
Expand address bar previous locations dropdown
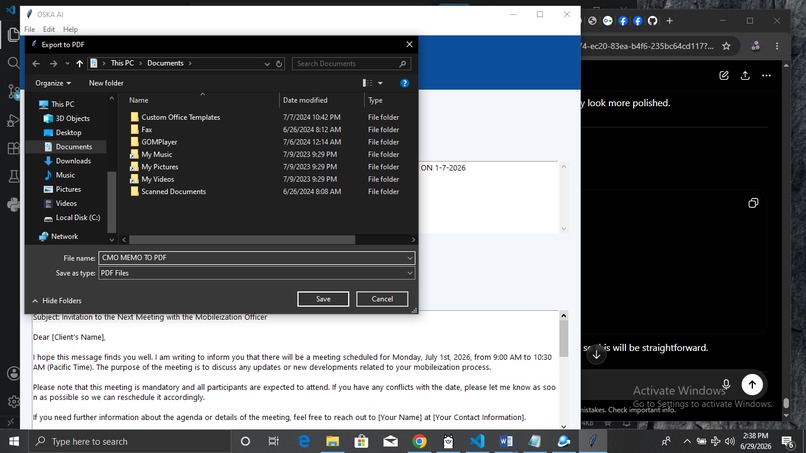[267, 64]
